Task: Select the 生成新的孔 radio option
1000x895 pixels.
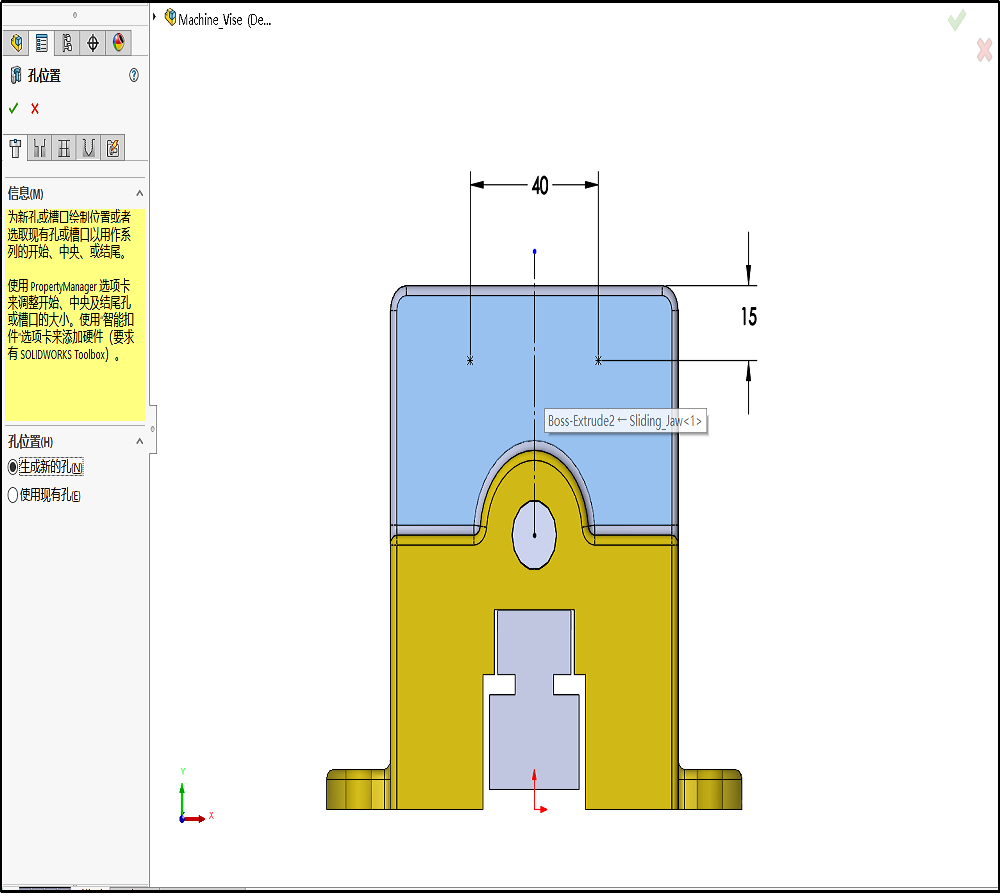Action: pyautogui.click(x=13, y=467)
